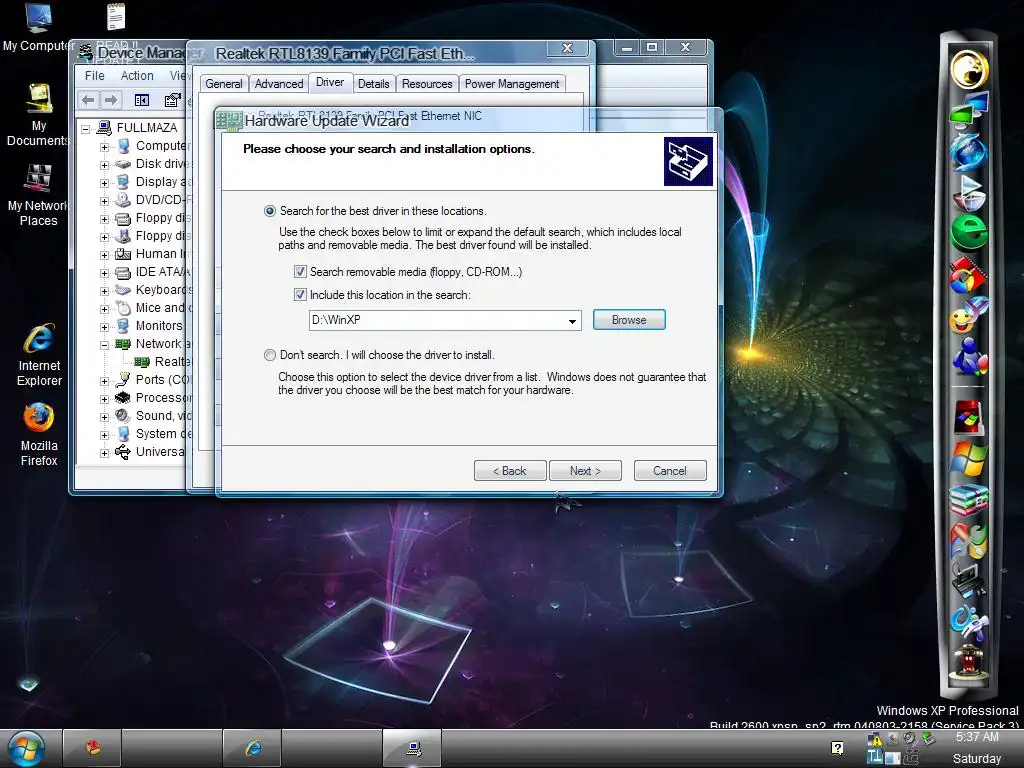Open Action menu in Device Manager

point(137,76)
